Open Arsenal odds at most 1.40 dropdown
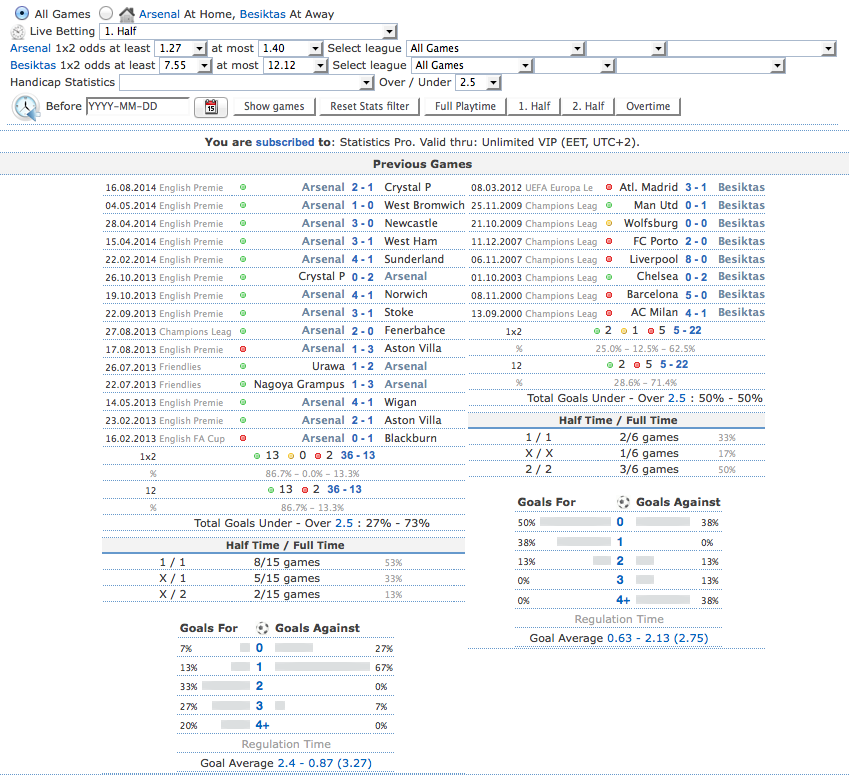Screen dimensions: 849x775 [290, 48]
